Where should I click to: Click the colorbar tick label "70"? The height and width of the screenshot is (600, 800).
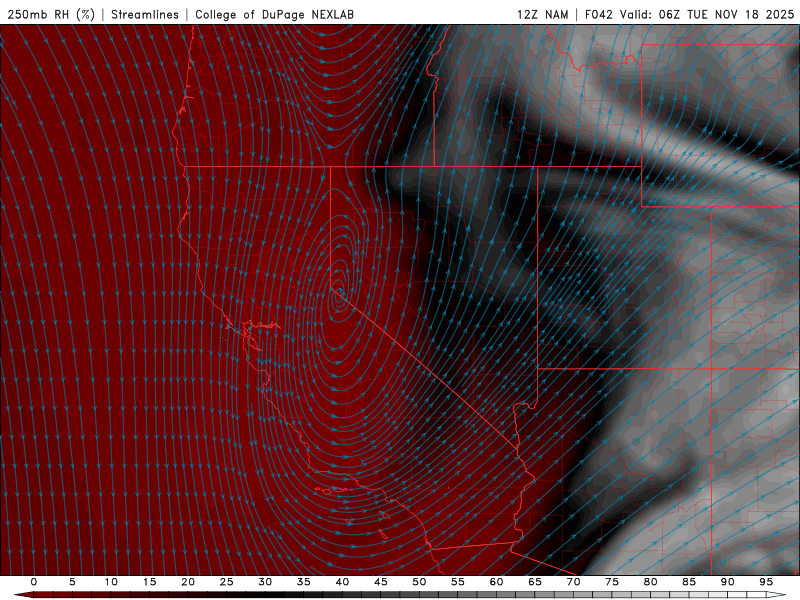[x=573, y=582]
